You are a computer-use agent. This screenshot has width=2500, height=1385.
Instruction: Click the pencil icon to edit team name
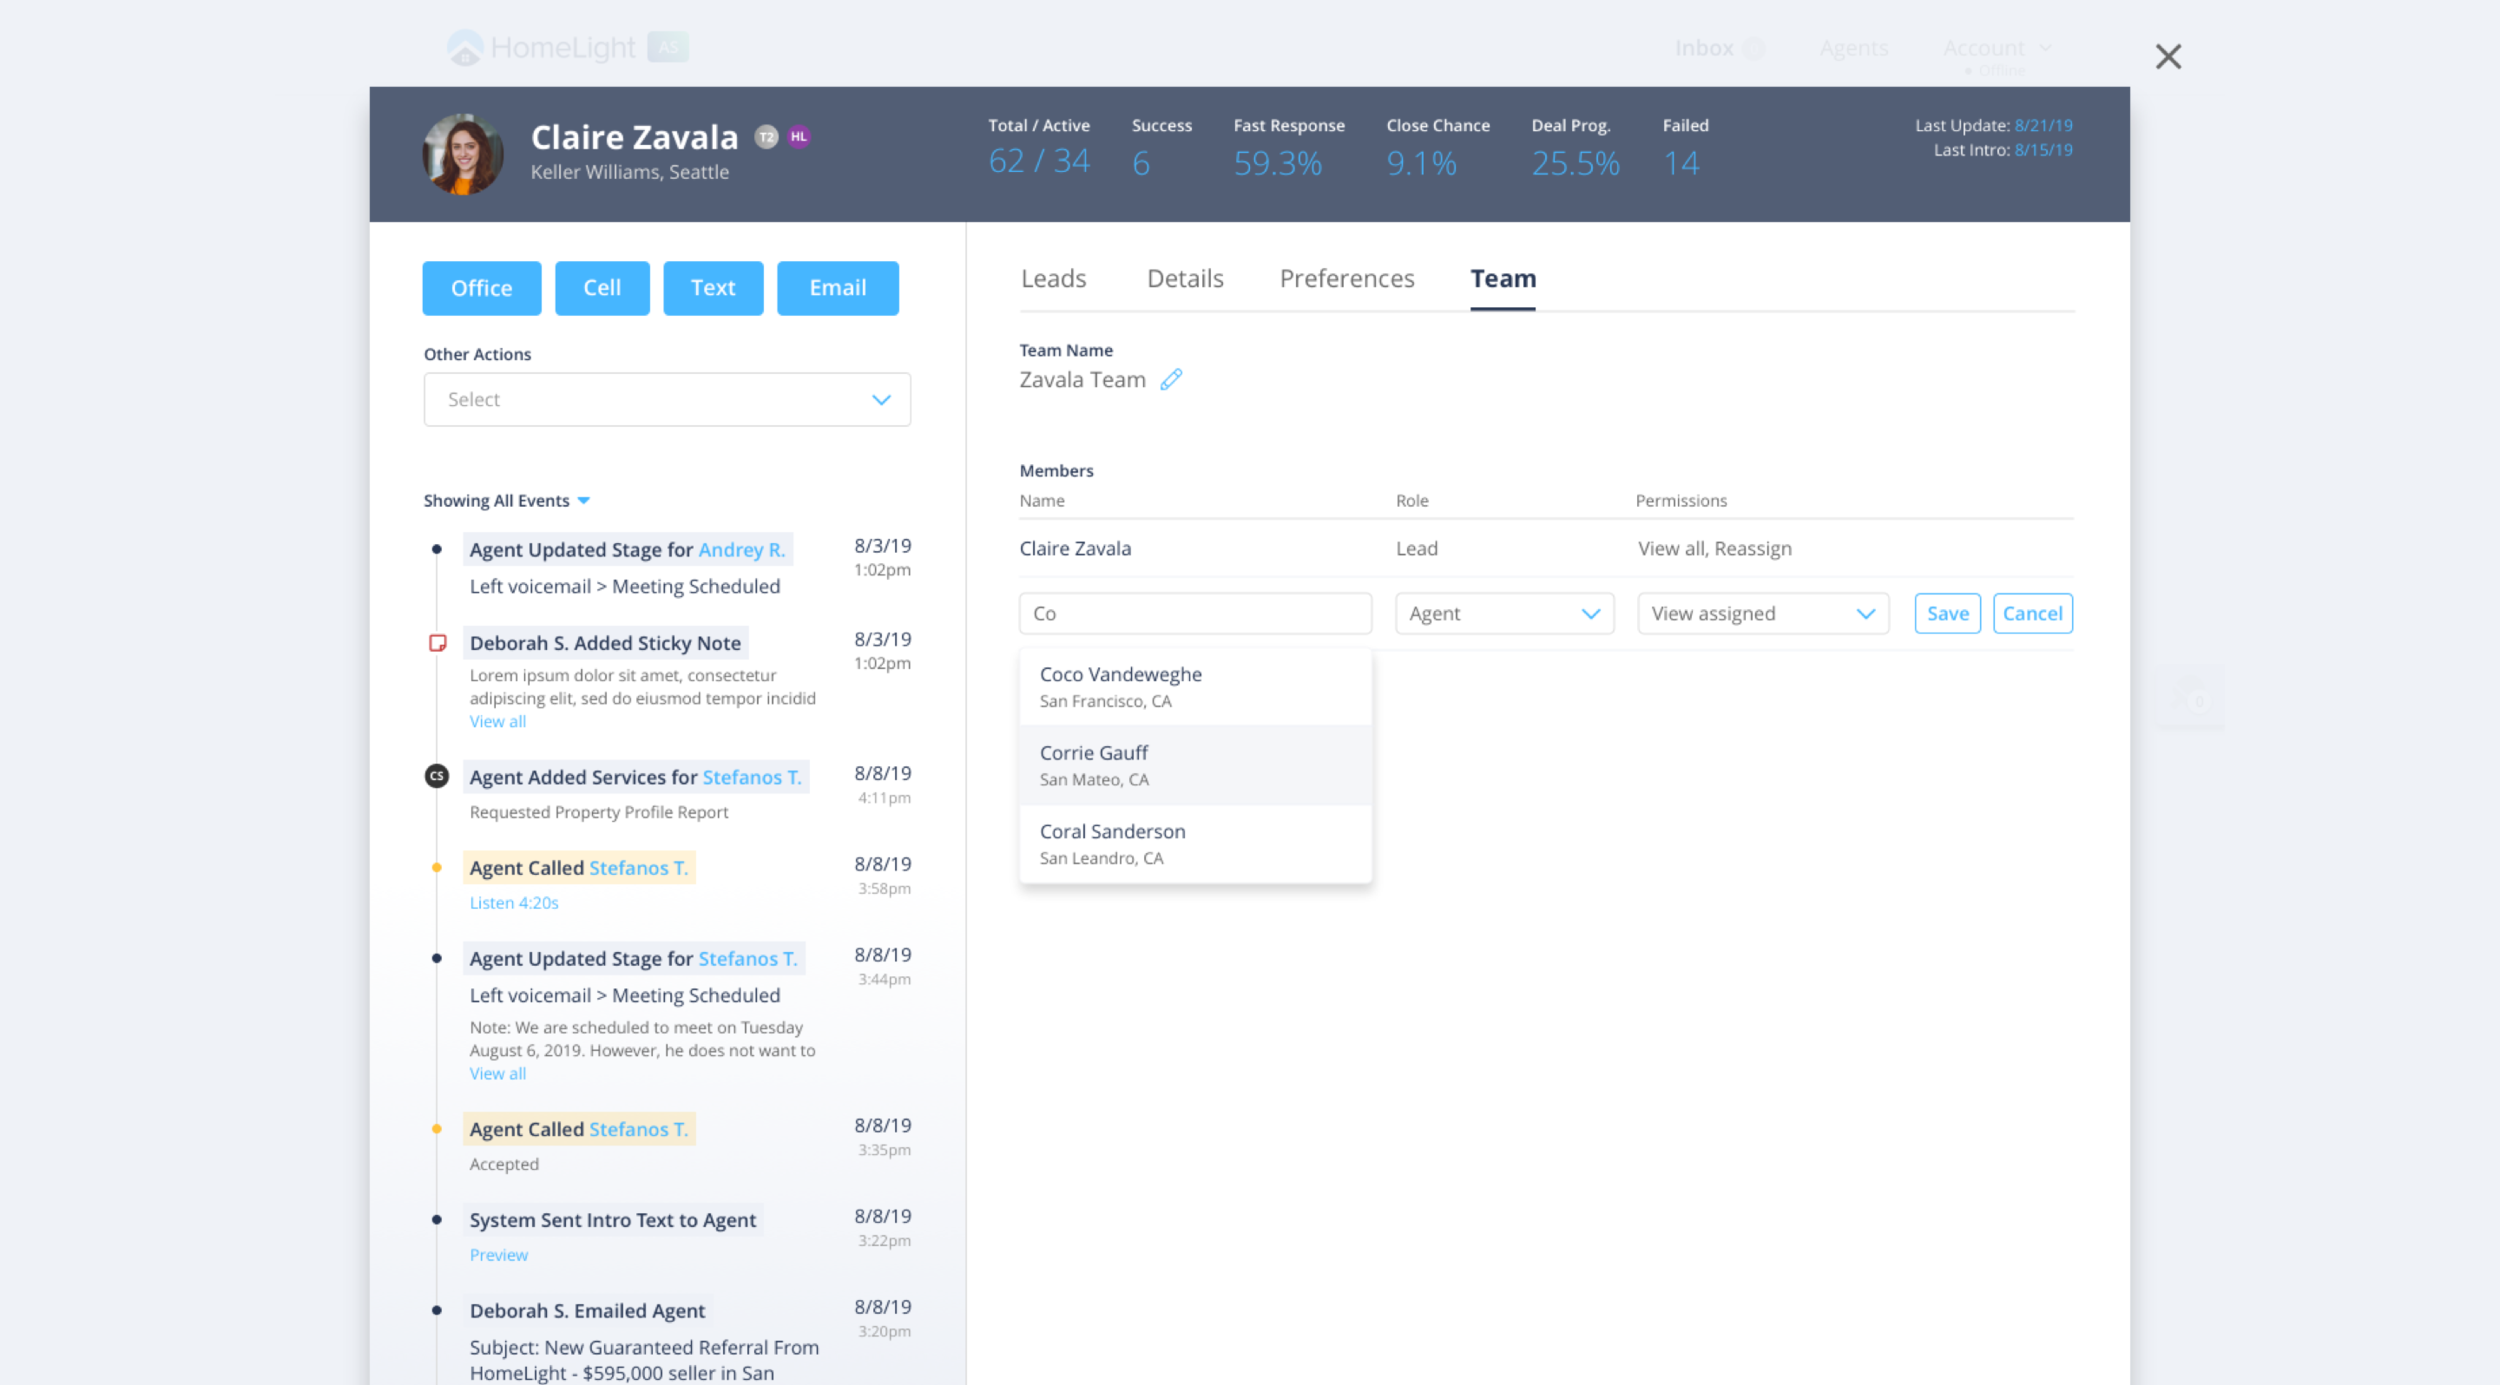pos(1171,380)
